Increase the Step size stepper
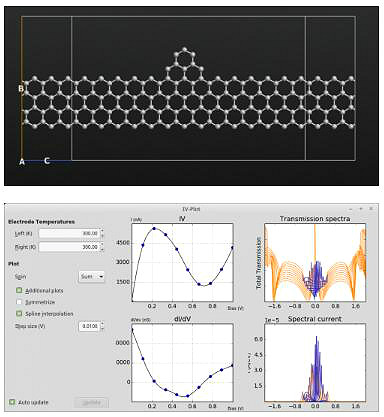 click(x=102, y=324)
